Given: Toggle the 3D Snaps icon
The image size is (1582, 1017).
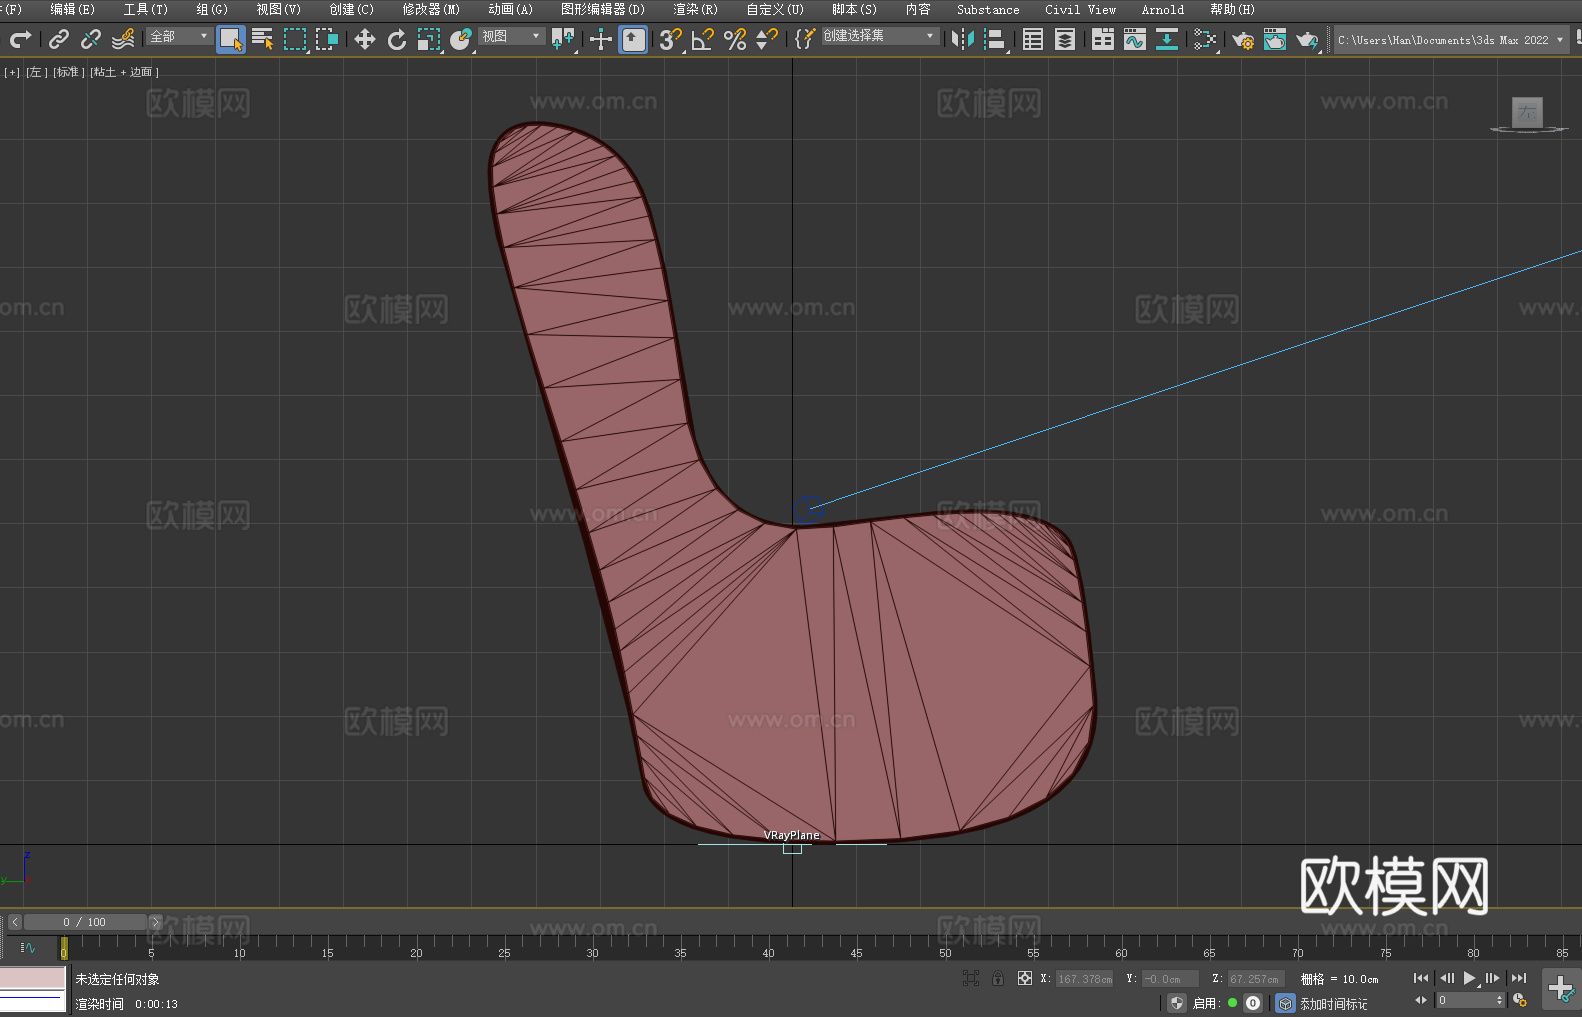Looking at the screenshot, I should coord(671,39).
